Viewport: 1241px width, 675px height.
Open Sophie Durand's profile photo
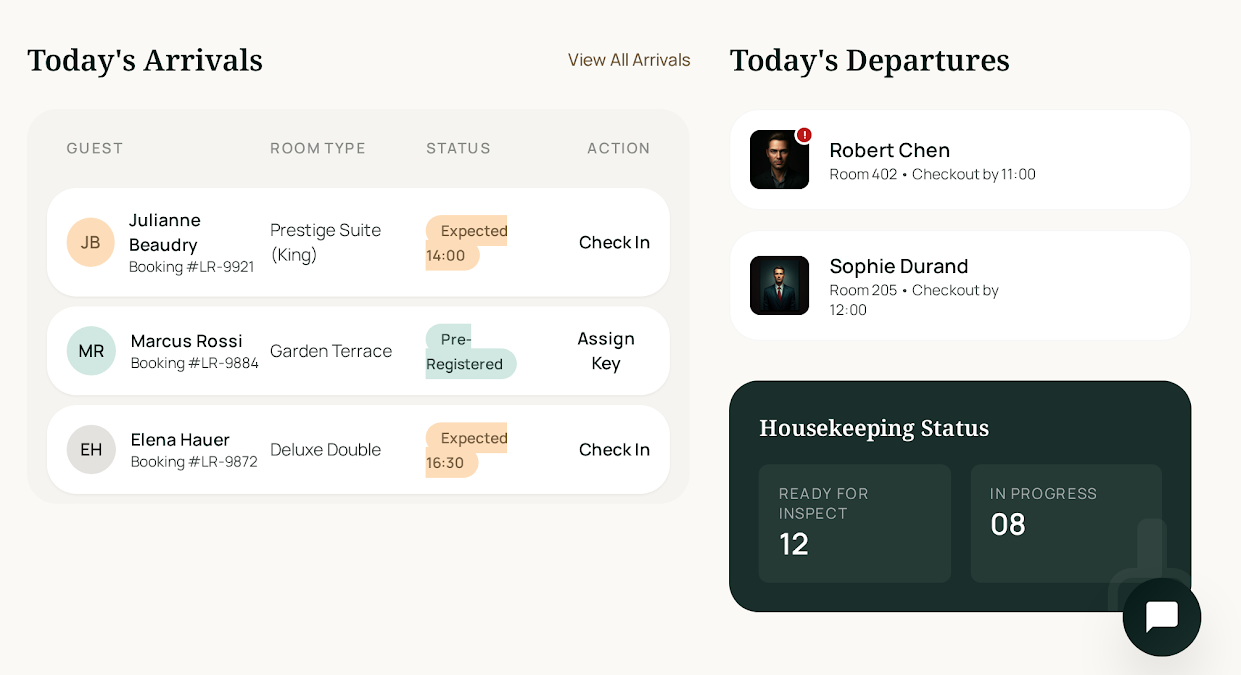[x=779, y=286]
